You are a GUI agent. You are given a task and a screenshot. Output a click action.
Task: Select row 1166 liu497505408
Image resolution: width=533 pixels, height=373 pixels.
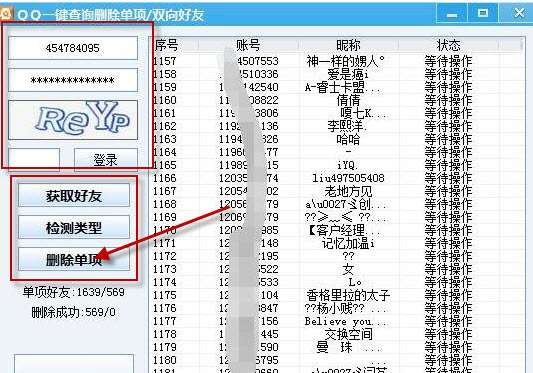click(337, 178)
